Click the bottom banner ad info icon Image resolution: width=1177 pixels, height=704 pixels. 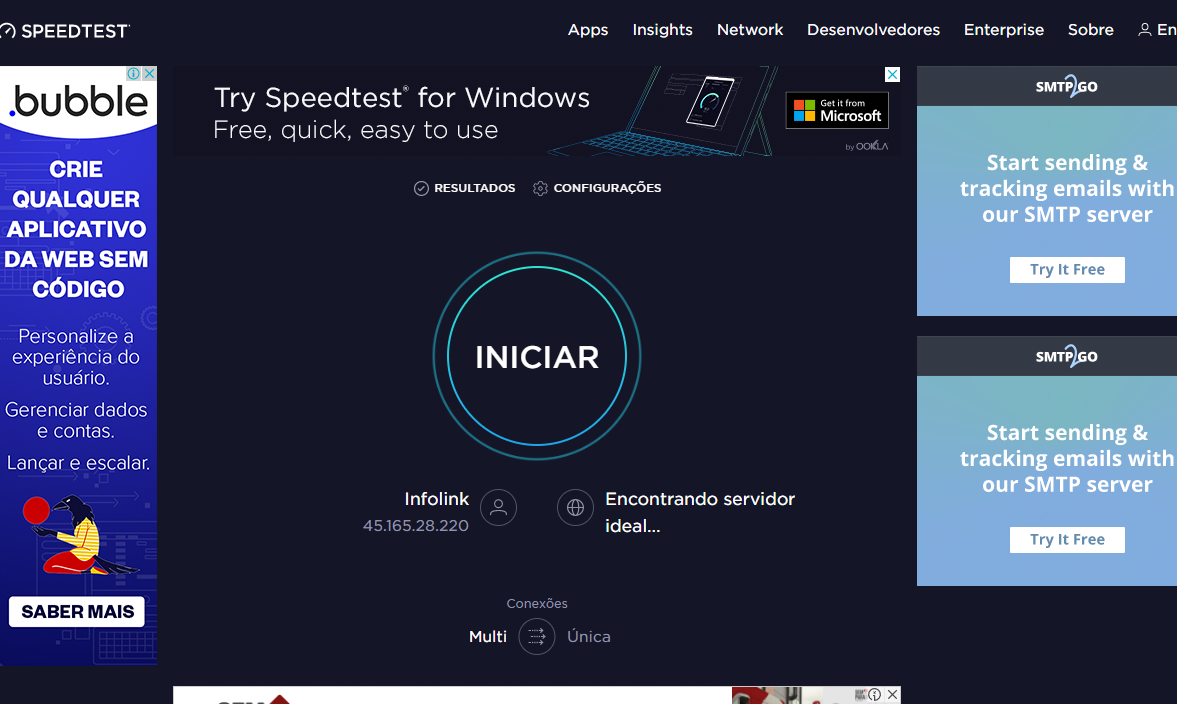tap(874, 694)
